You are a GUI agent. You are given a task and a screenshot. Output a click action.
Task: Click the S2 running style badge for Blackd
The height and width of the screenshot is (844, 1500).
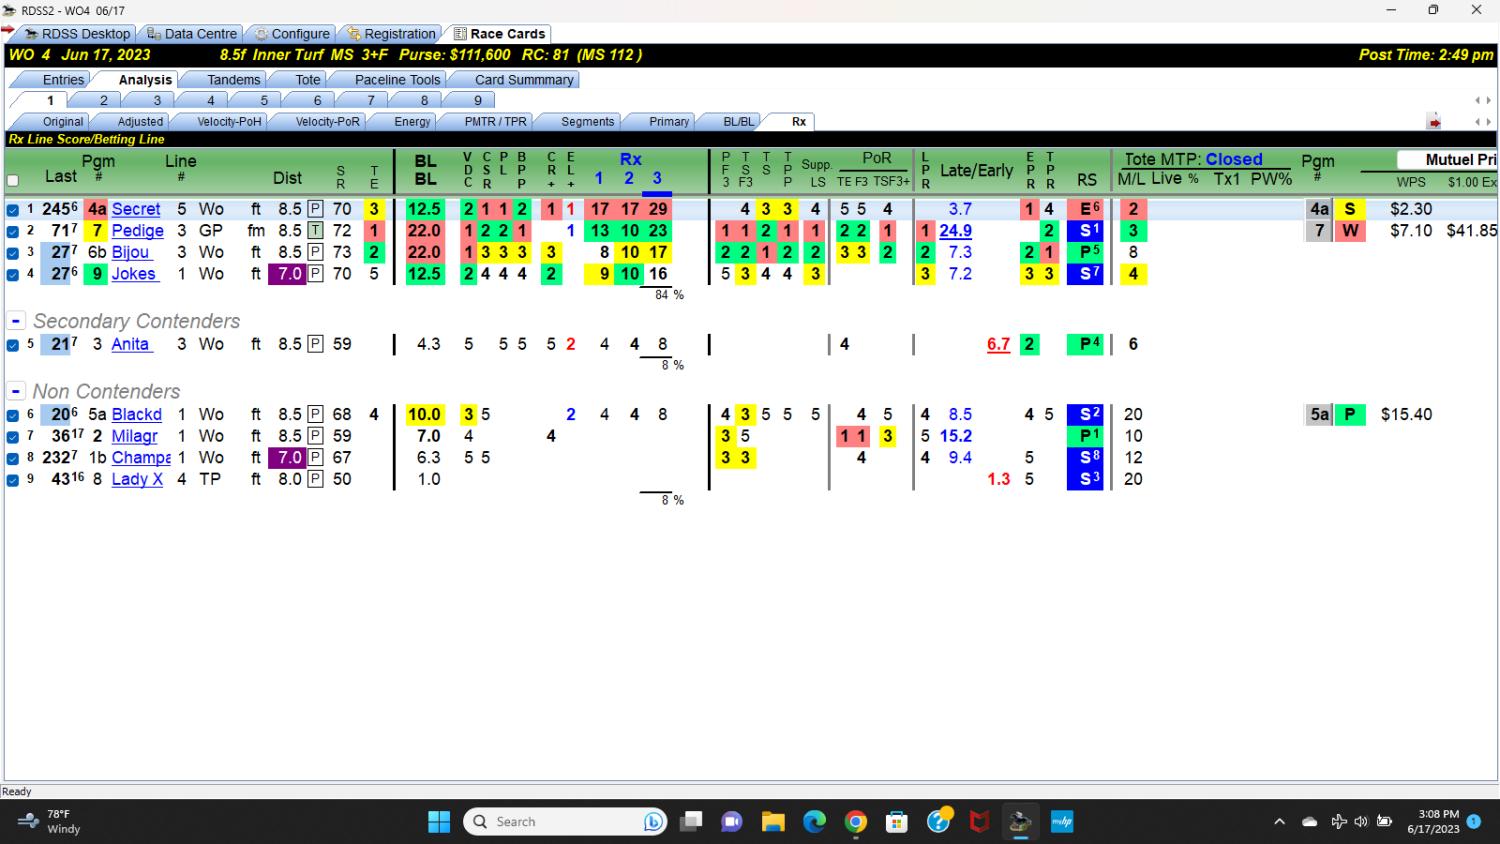1084,414
